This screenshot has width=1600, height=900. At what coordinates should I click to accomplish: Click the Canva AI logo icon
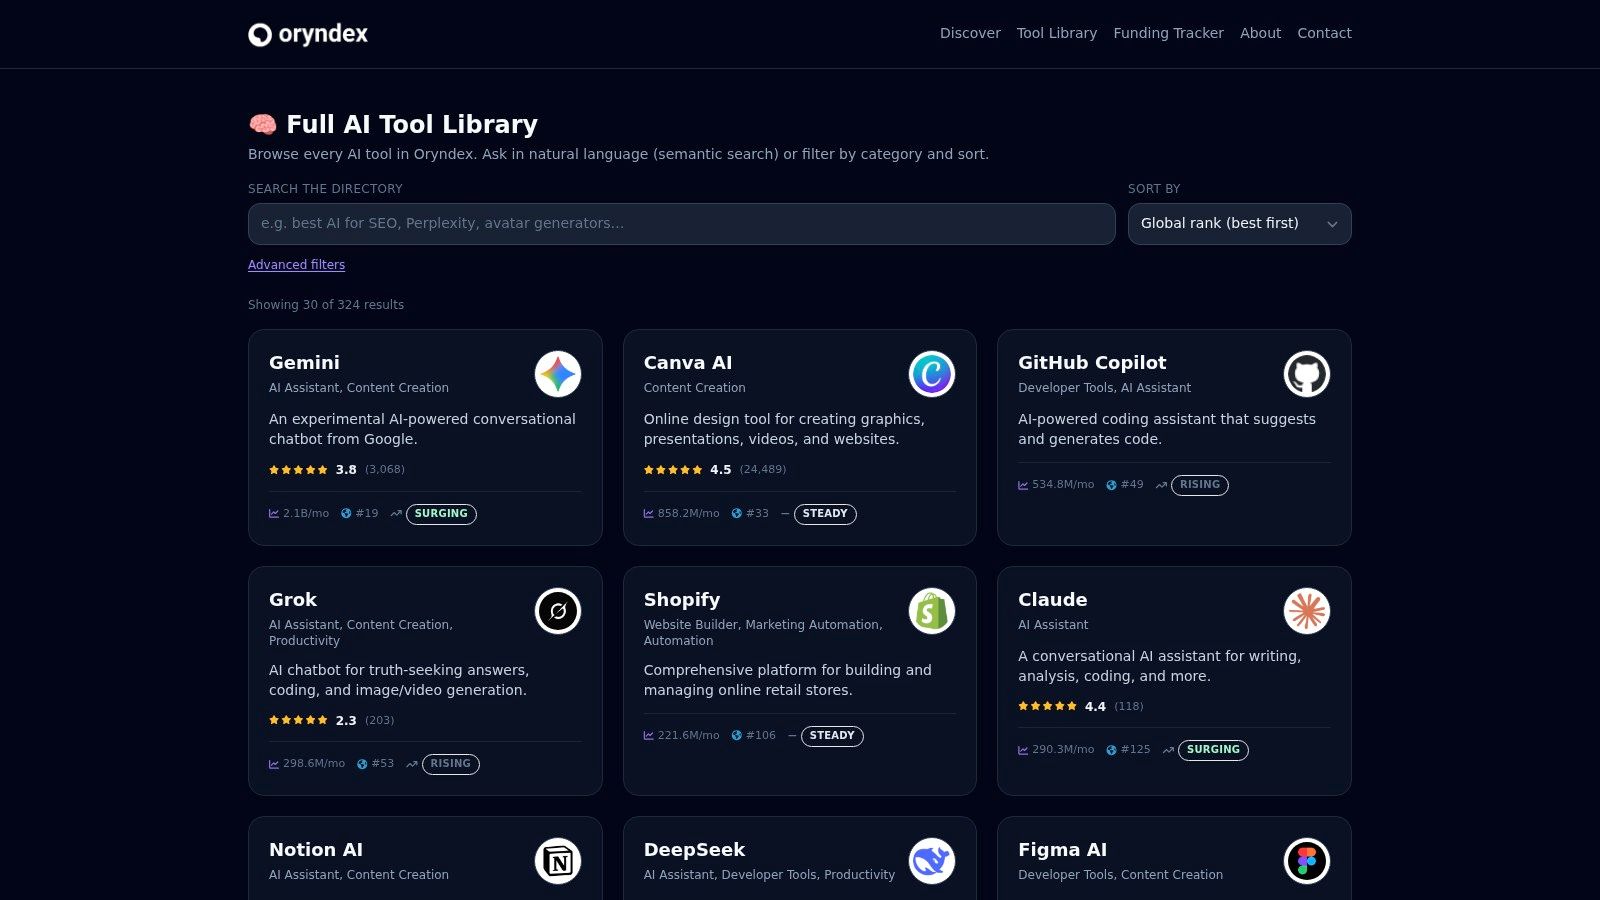[932, 374]
